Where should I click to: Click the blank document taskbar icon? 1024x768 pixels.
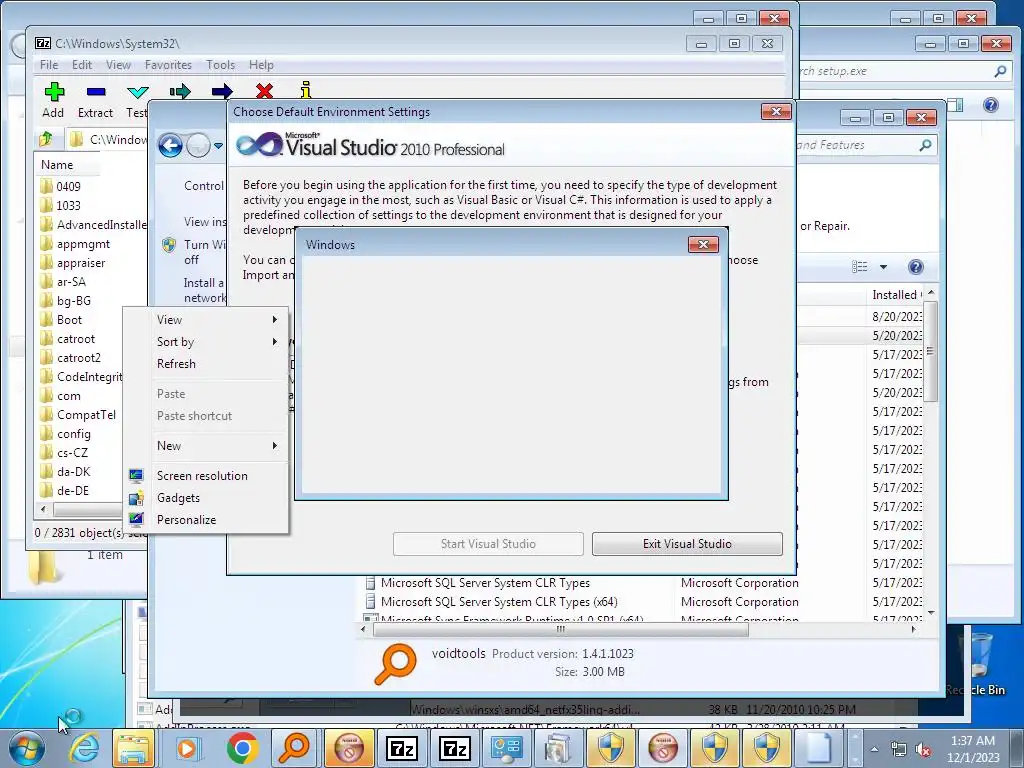pyautogui.click(x=819, y=748)
